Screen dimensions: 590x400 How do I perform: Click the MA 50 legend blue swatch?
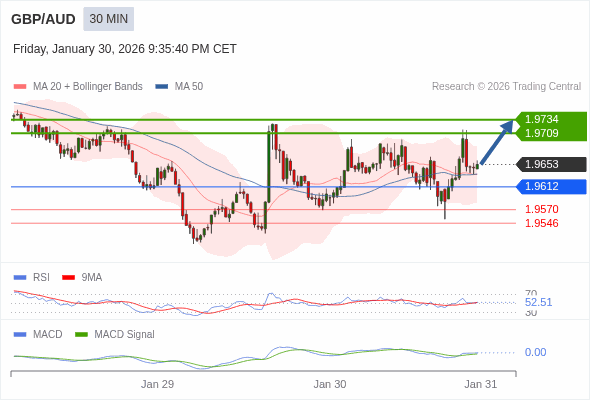click(x=162, y=87)
